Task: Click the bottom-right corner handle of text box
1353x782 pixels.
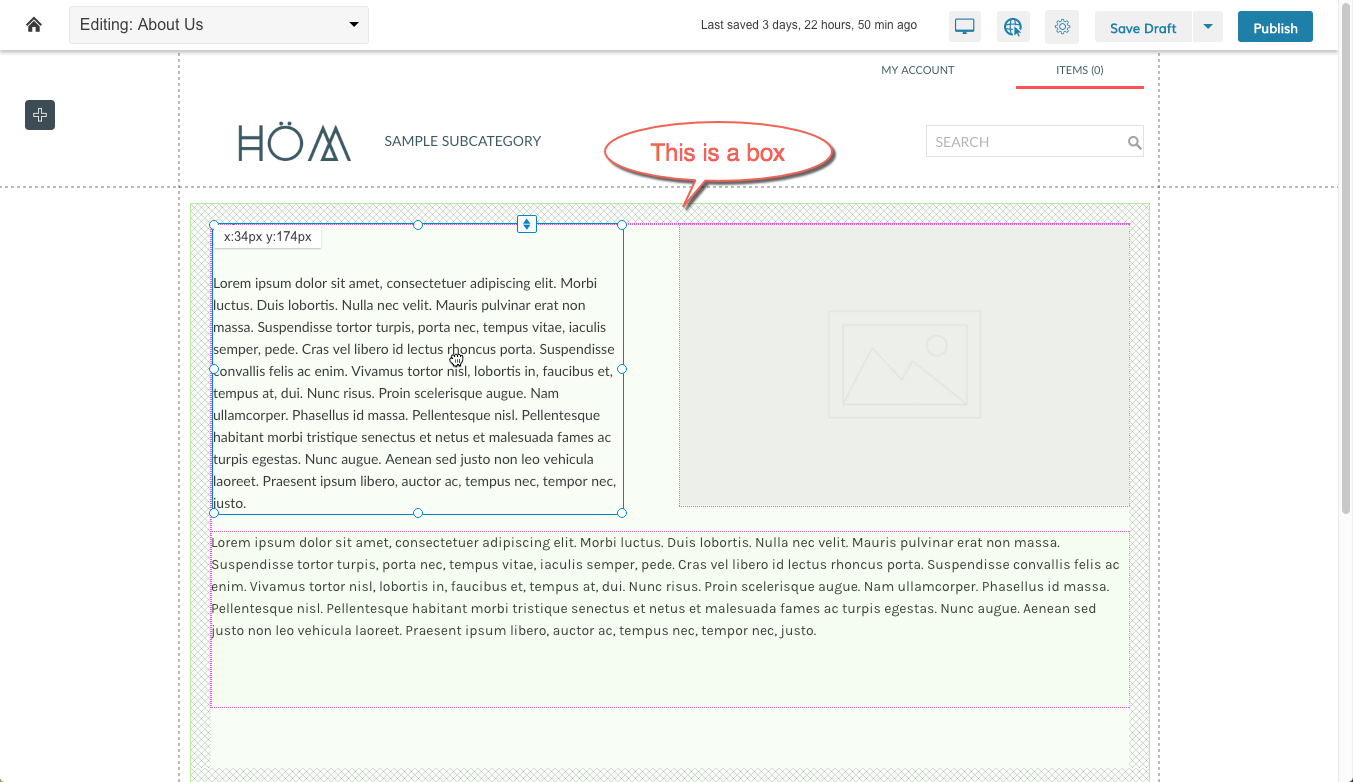Action: (622, 513)
